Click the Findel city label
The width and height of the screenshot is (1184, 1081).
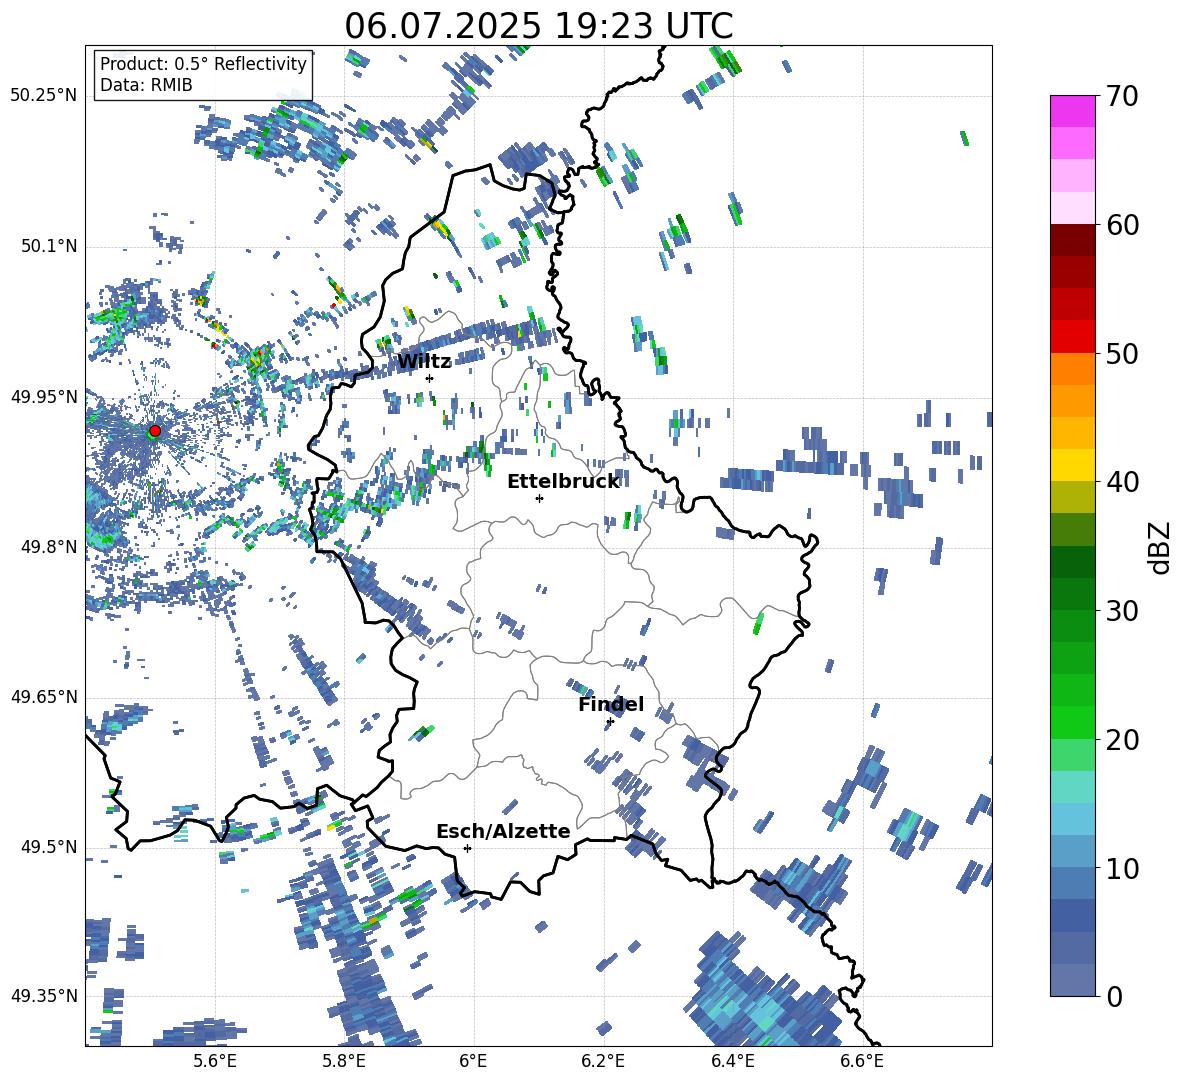[x=611, y=704]
